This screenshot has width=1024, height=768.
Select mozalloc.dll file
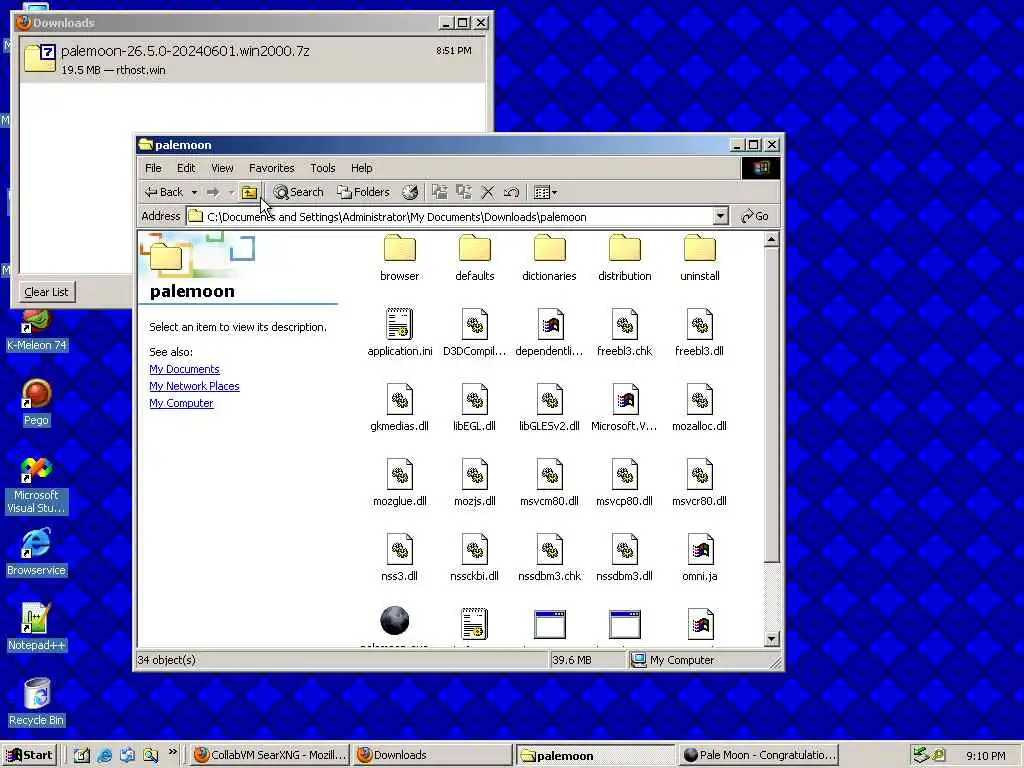(x=699, y=408)
